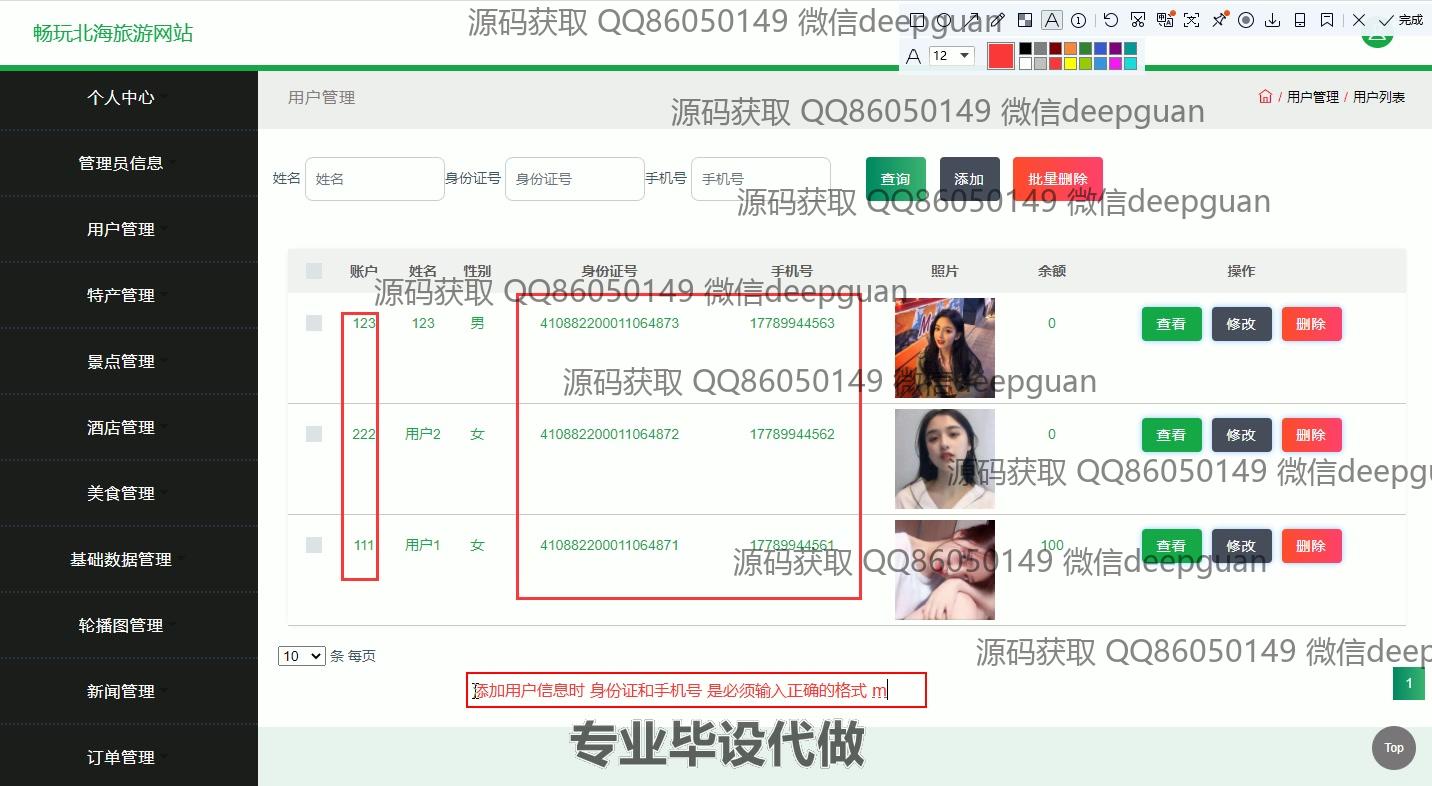Click the home icon in breadcrumb
Screen dimensions: 1432x786
pos(1265,97)
